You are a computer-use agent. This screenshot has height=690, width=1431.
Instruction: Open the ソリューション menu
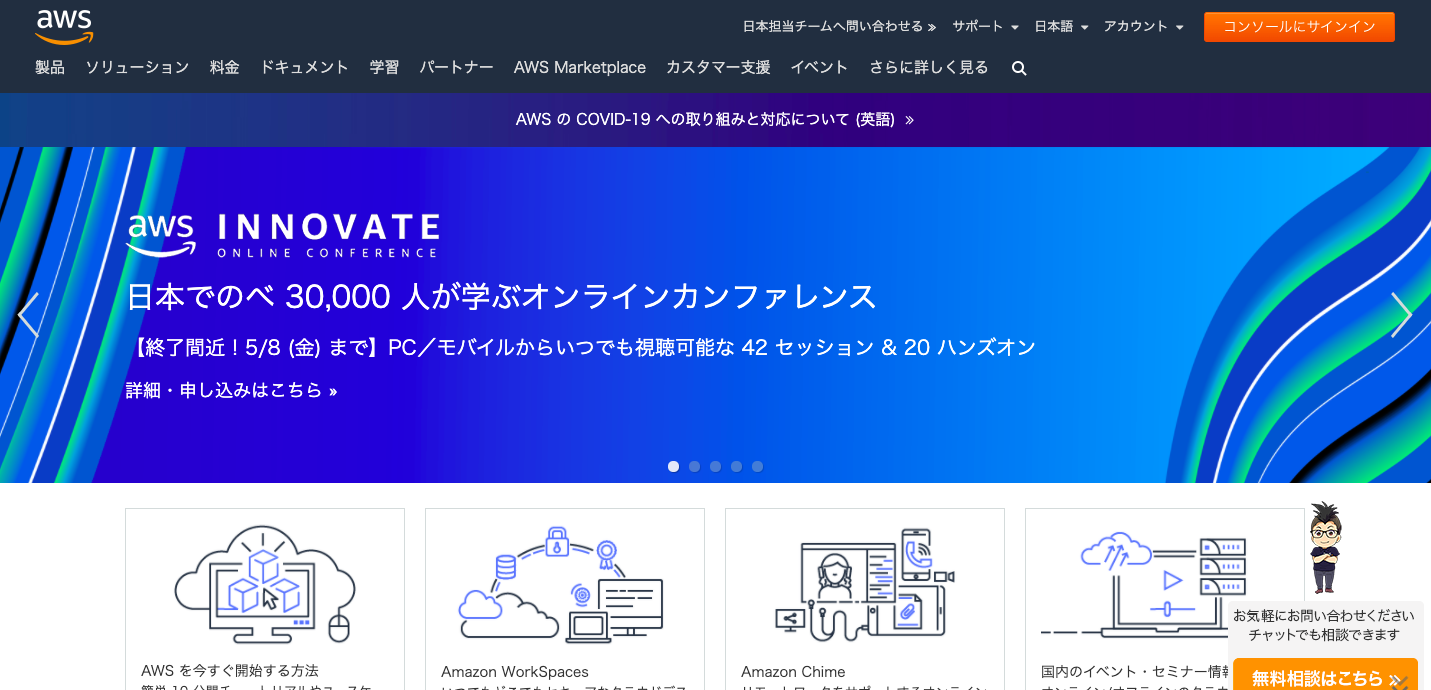tap(137, 68)
